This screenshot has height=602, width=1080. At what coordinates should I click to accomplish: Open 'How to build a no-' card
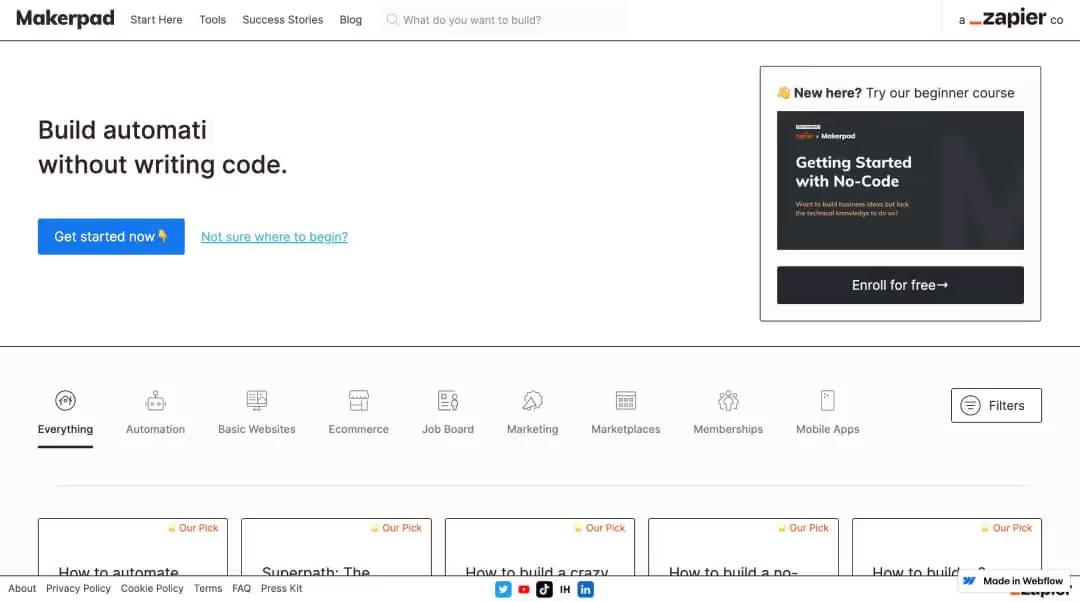click(x=743, y=548)
